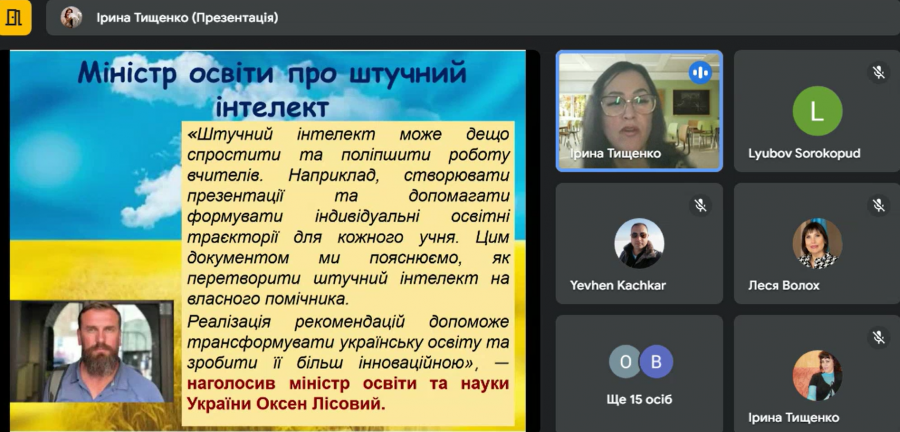Select the name label Леся Волох
This screenshot has width=900, height=432.
[783, 285]
